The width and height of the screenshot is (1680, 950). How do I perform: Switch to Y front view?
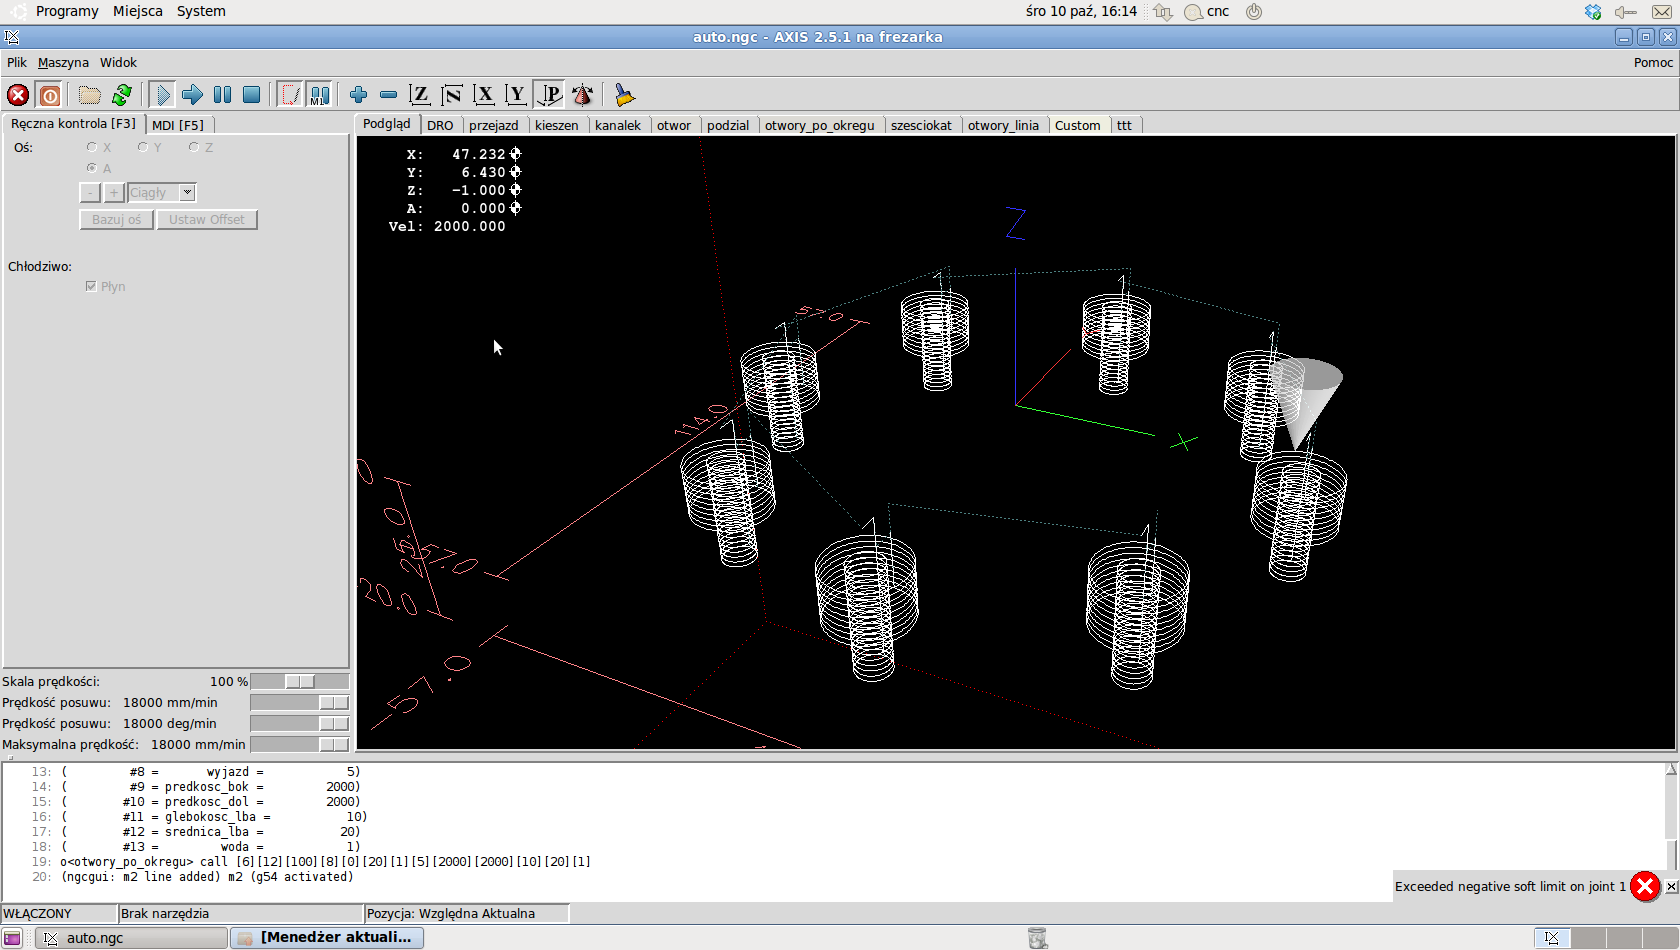pos(516,95)
